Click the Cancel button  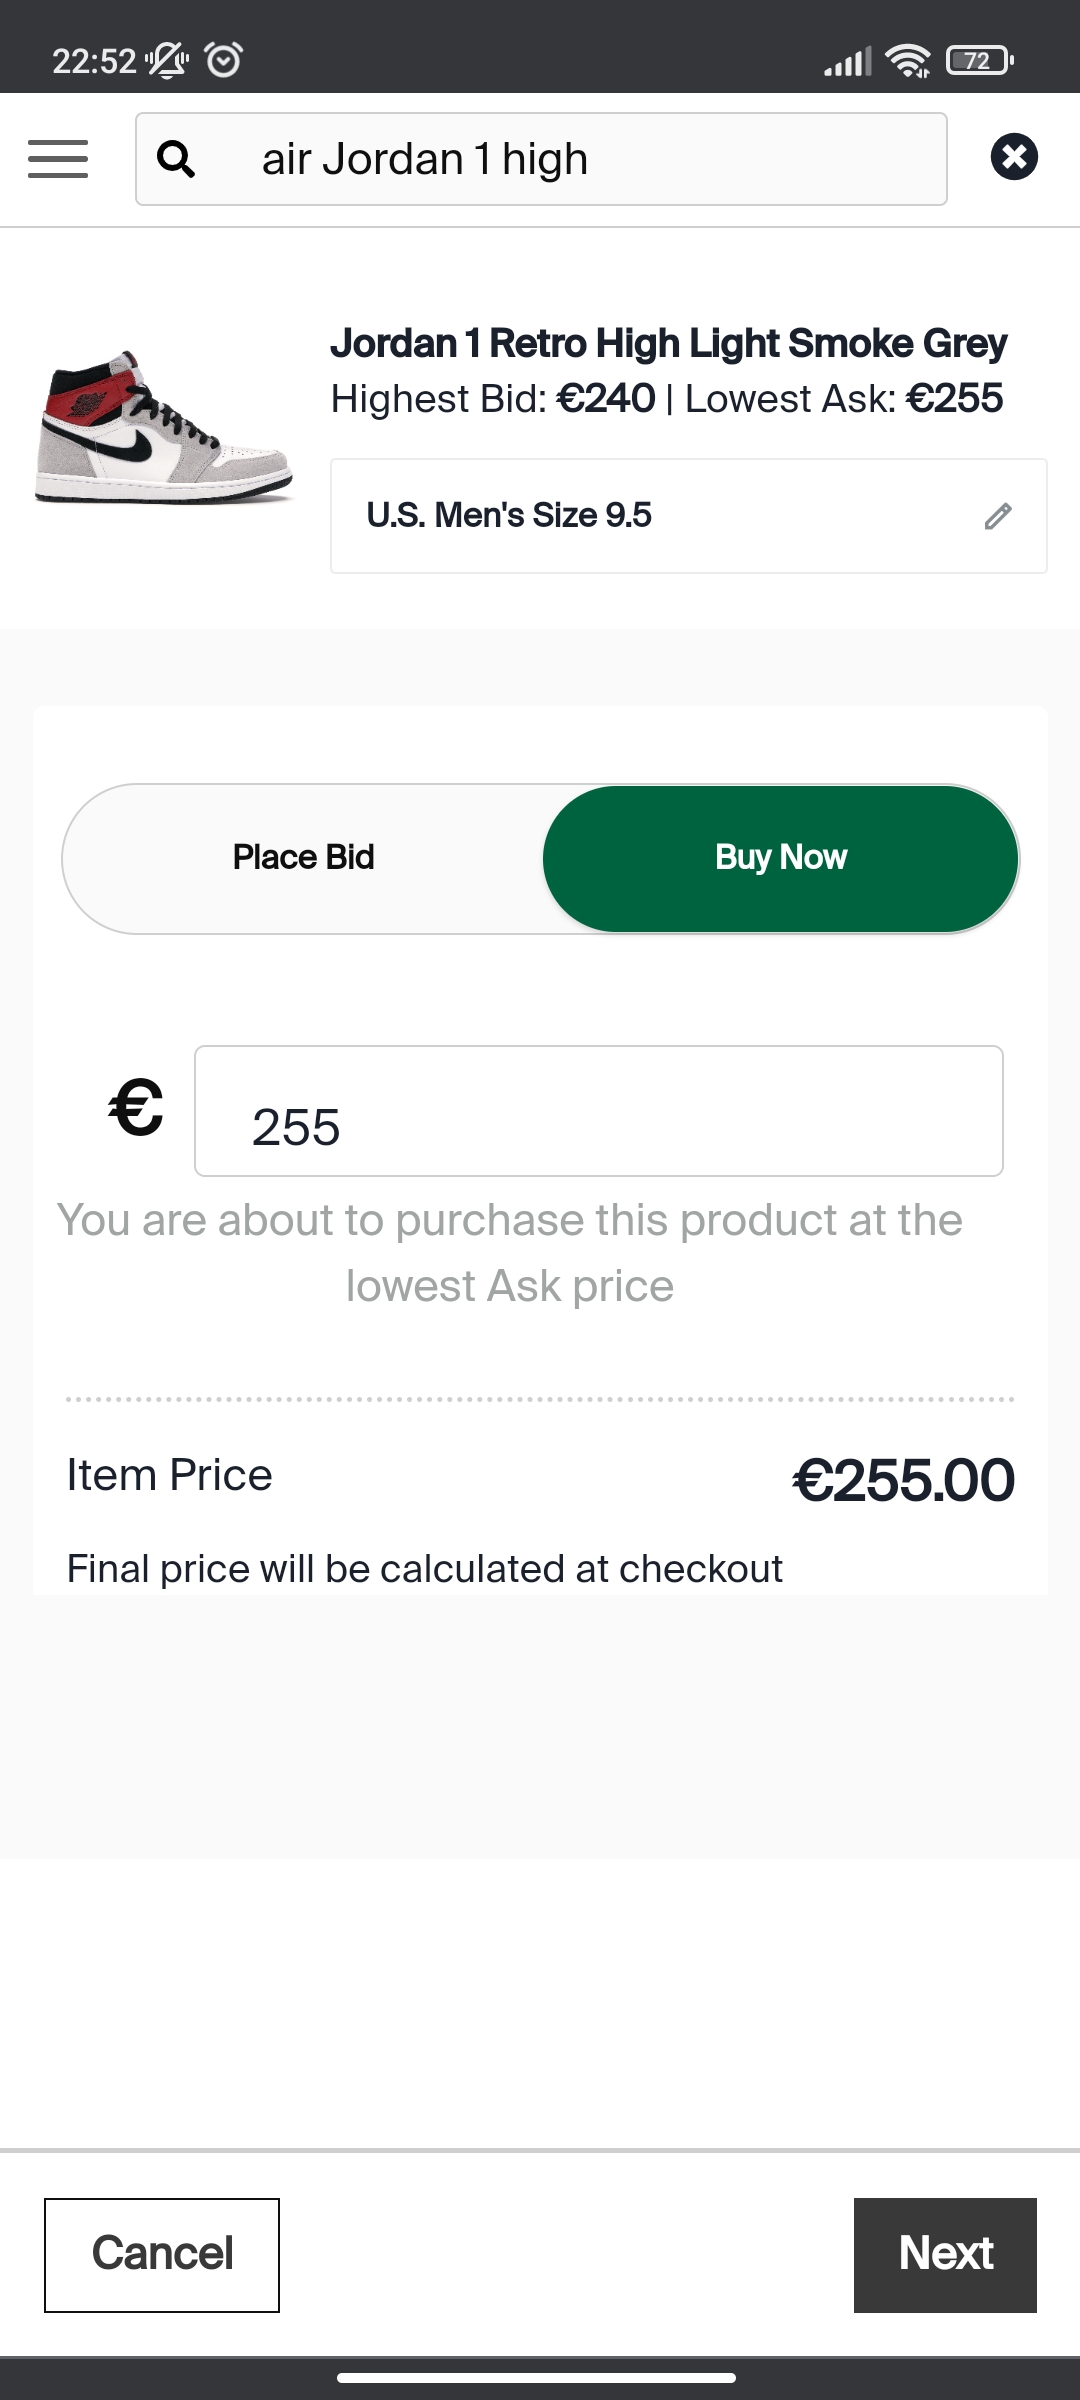(x=162, y=2255)
